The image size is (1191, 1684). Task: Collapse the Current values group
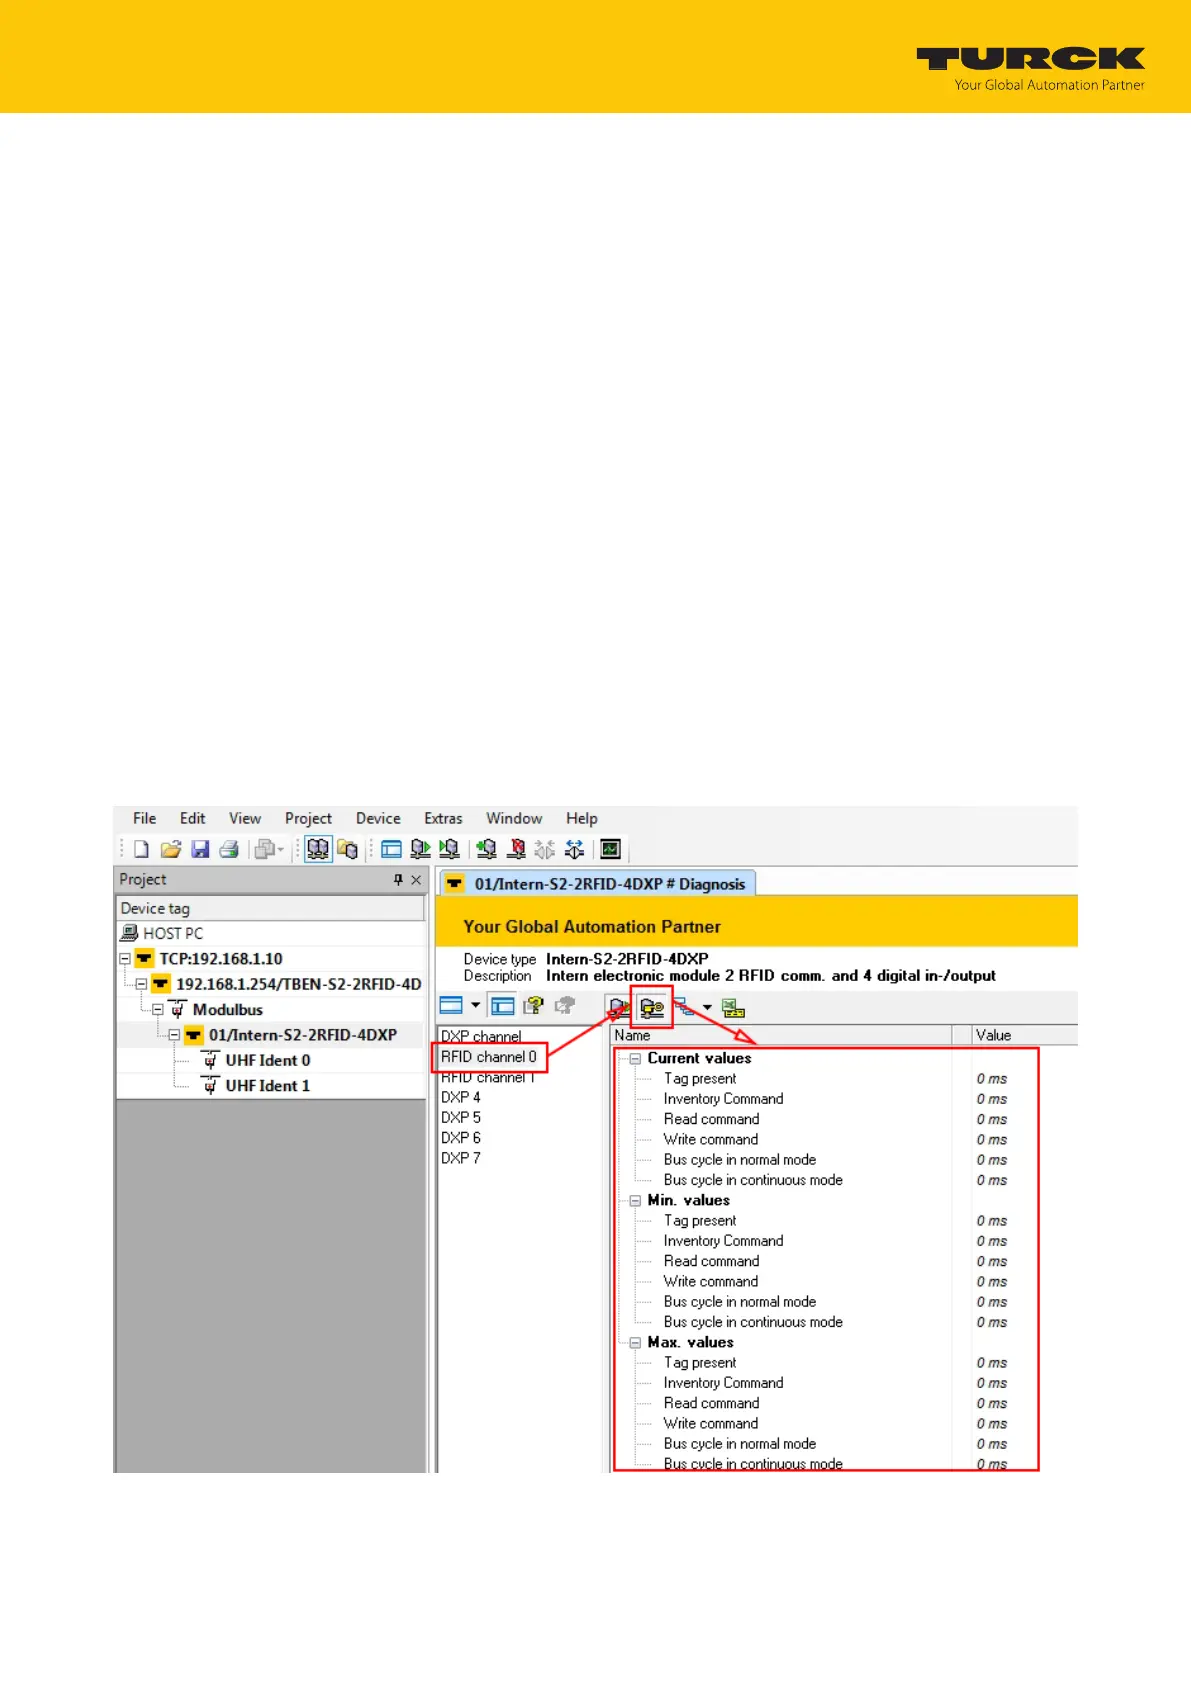pos(635,1058)
